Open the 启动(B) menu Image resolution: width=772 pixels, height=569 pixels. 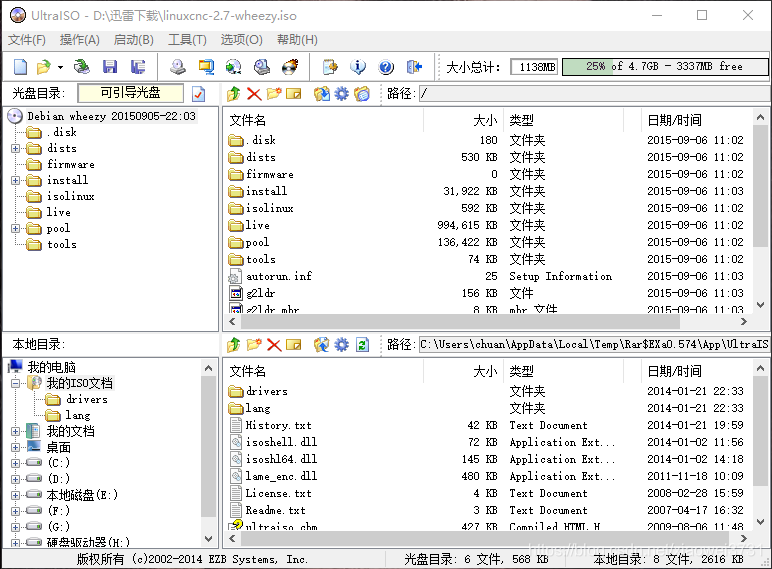tap(133, 39)
